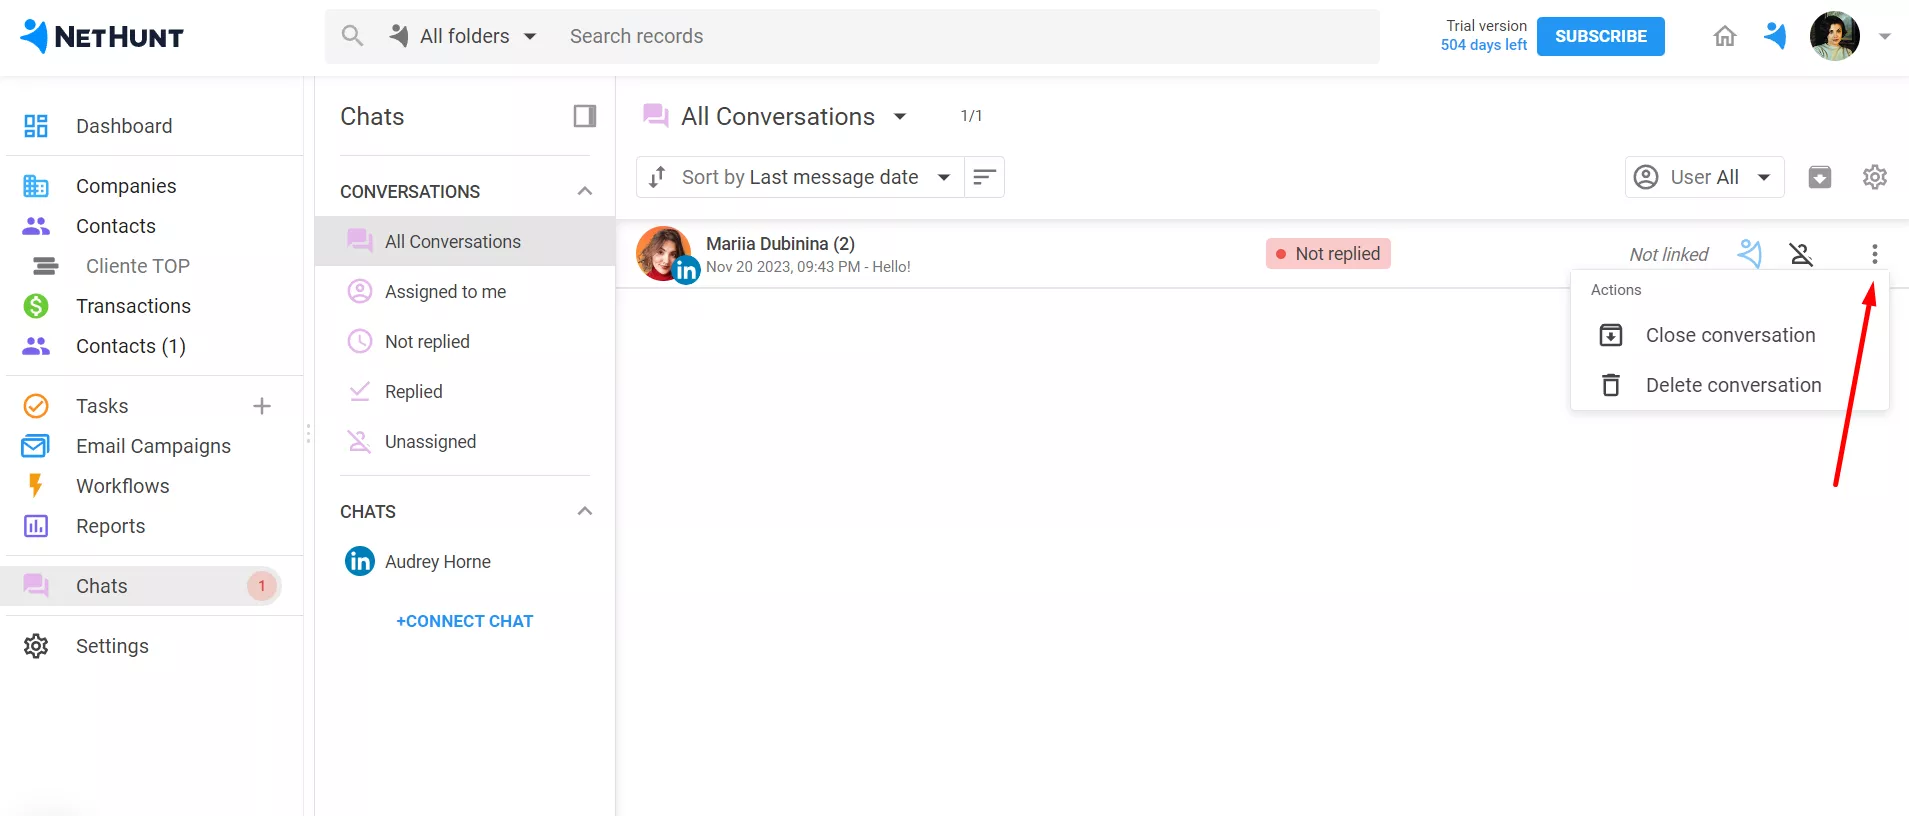Add a new task with plus icon
Screen dimensions: 1909x816
[262, 406]
